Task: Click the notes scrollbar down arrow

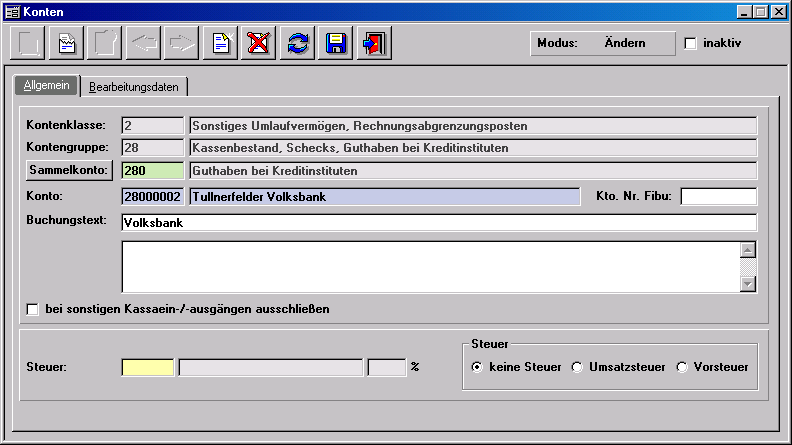Action: (747, 284)
